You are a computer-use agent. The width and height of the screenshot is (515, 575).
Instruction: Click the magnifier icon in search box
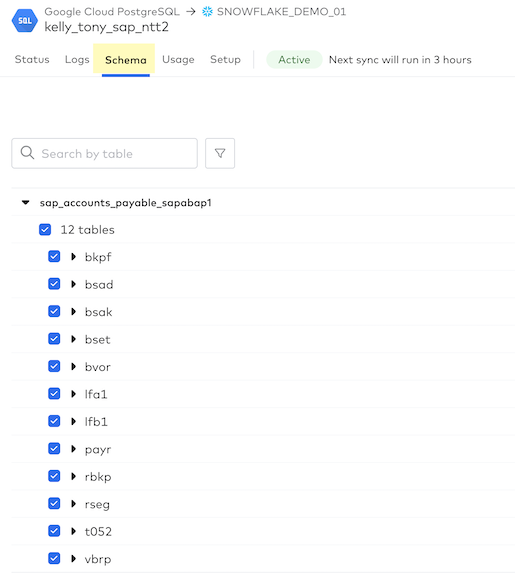(28, 153)
